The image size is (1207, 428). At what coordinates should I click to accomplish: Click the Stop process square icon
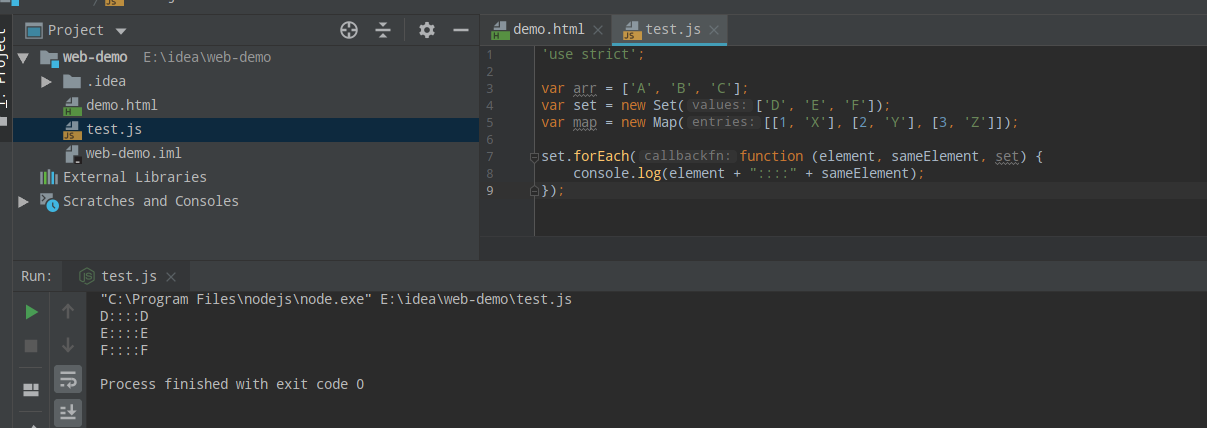coord(31,345)
